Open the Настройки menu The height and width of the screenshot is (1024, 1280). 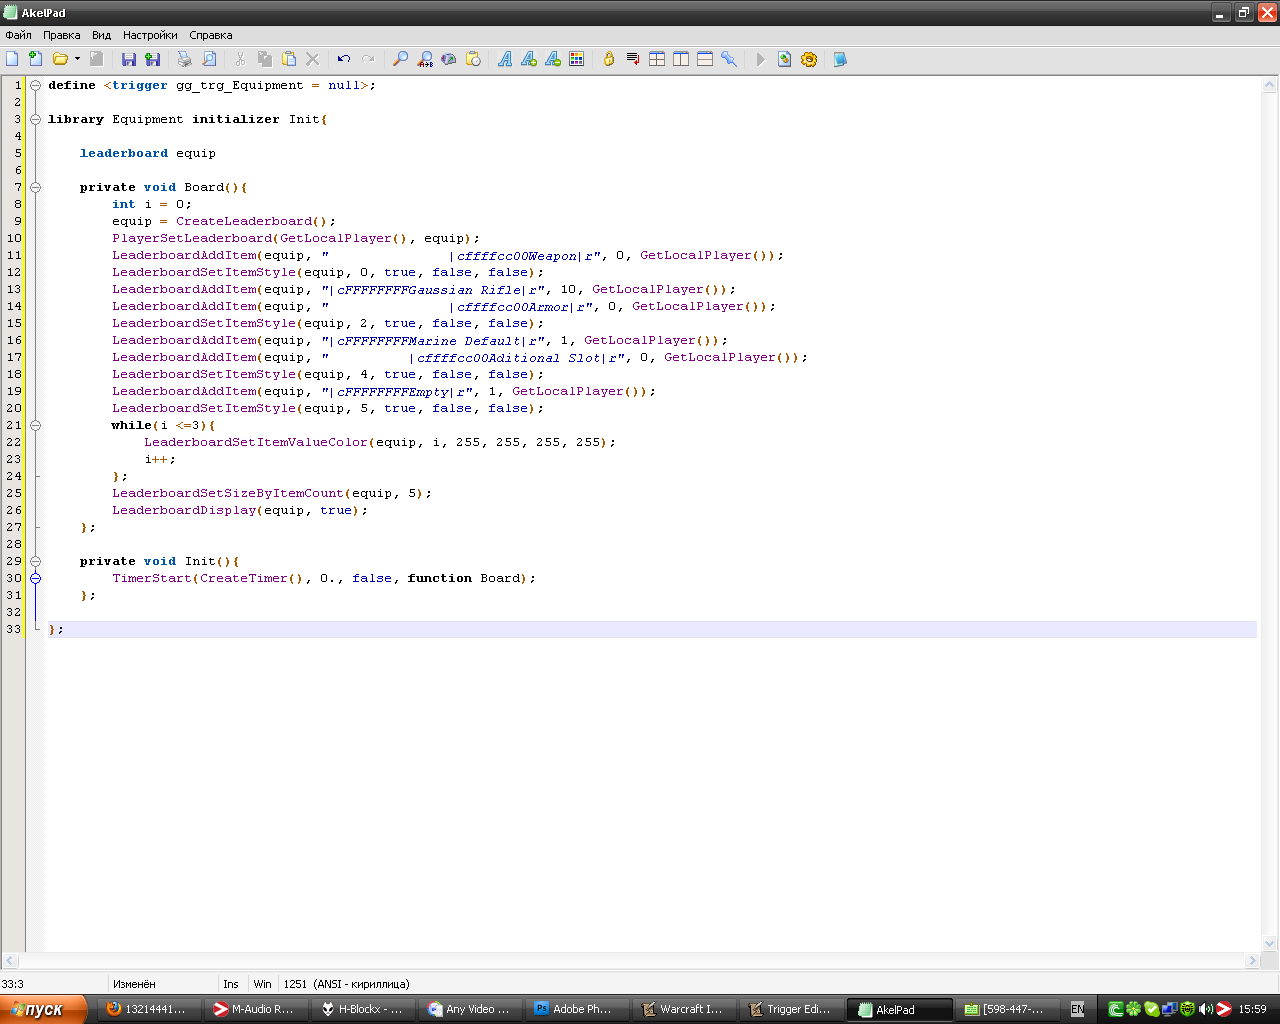pos(150,35)
